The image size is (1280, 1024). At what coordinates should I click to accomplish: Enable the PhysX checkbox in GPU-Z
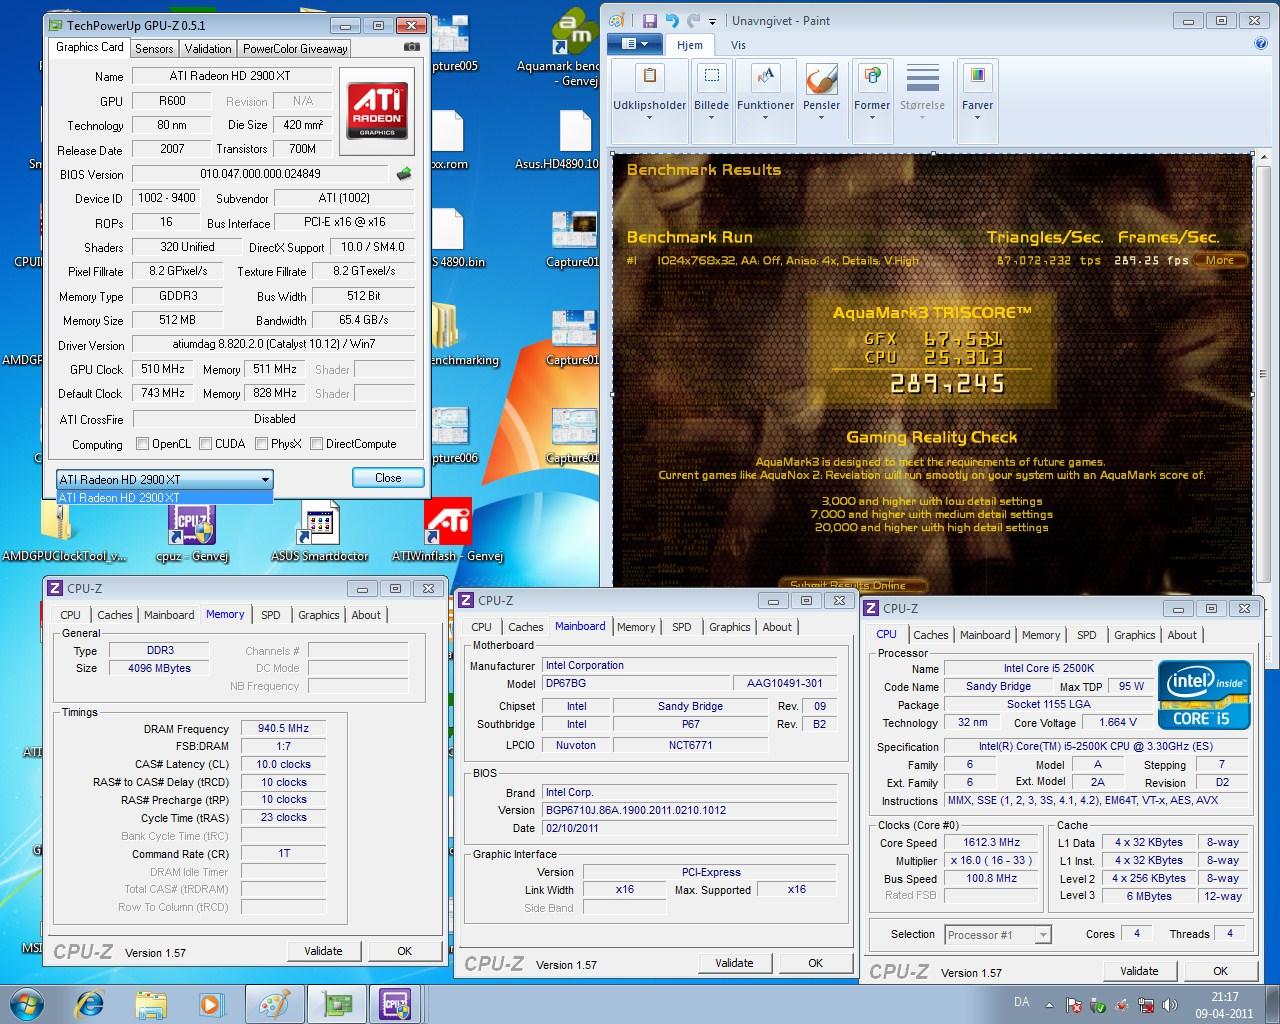[261, 444]
